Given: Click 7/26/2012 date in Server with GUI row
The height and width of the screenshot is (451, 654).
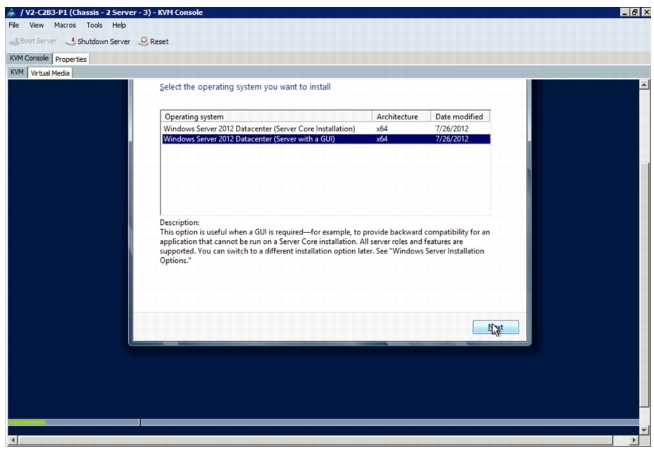Looking at the screenshot, I should tap(452, 139).
